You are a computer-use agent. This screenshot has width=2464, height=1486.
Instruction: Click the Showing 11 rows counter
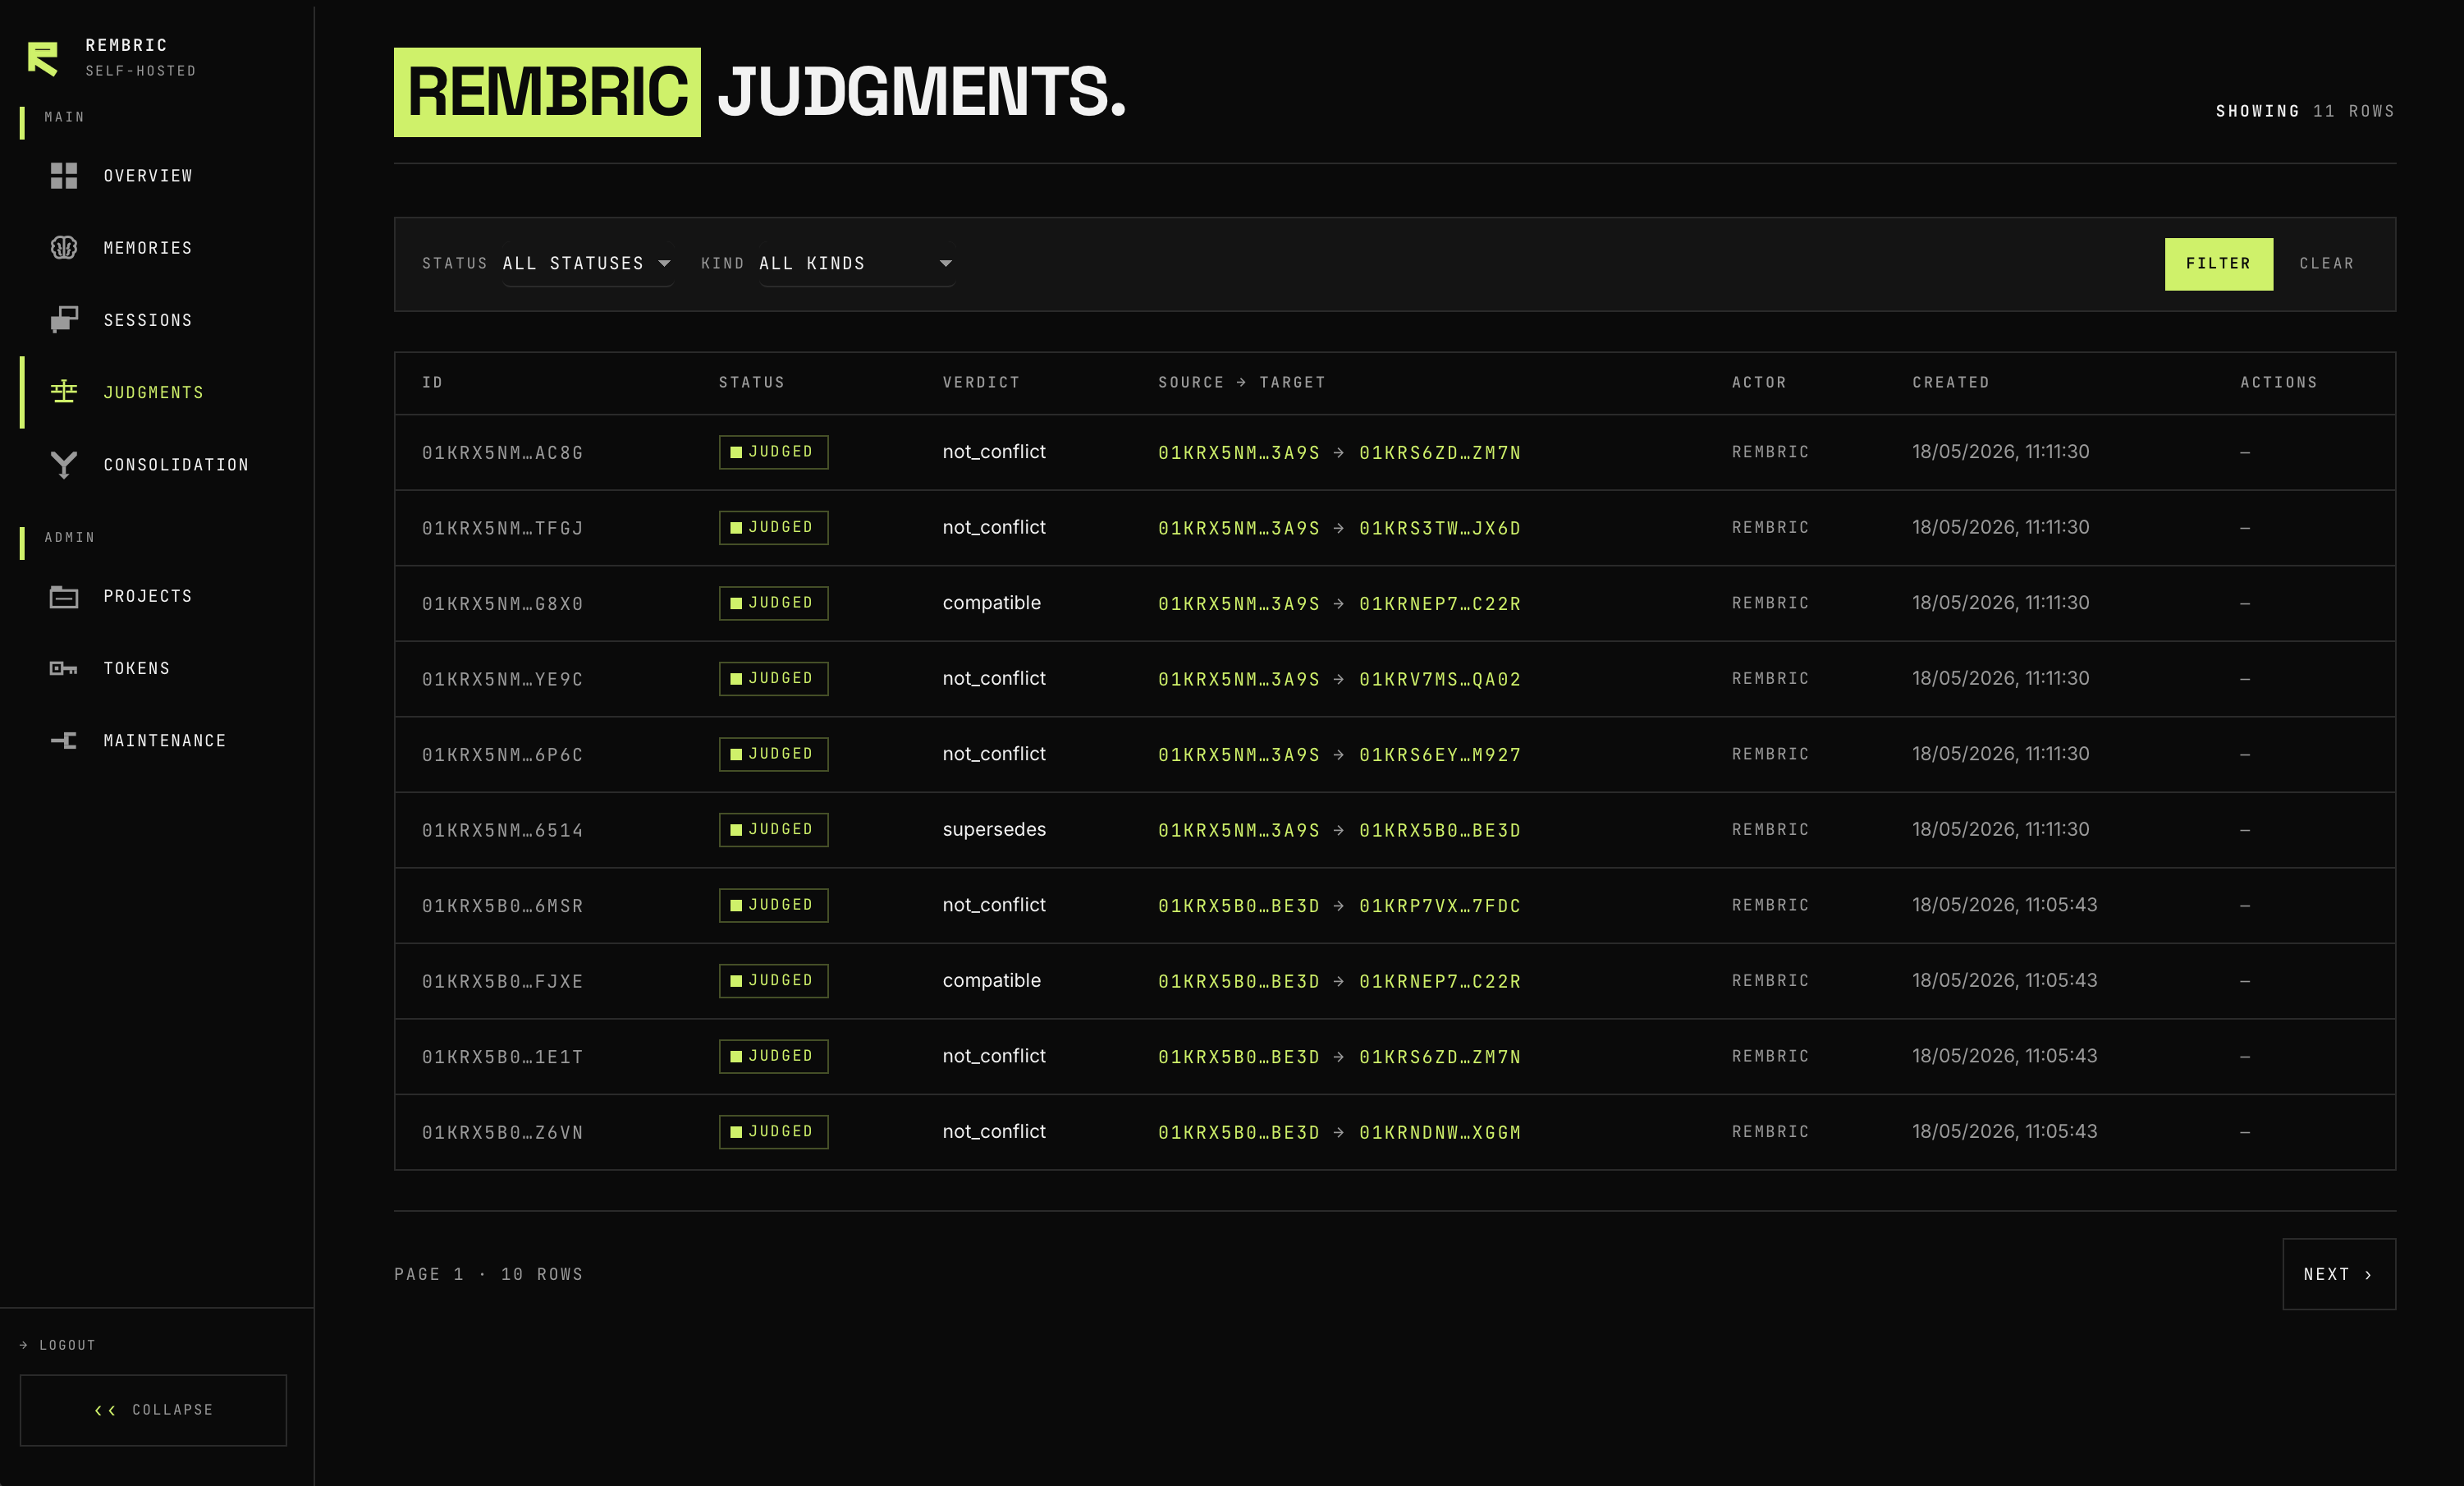2305,111
